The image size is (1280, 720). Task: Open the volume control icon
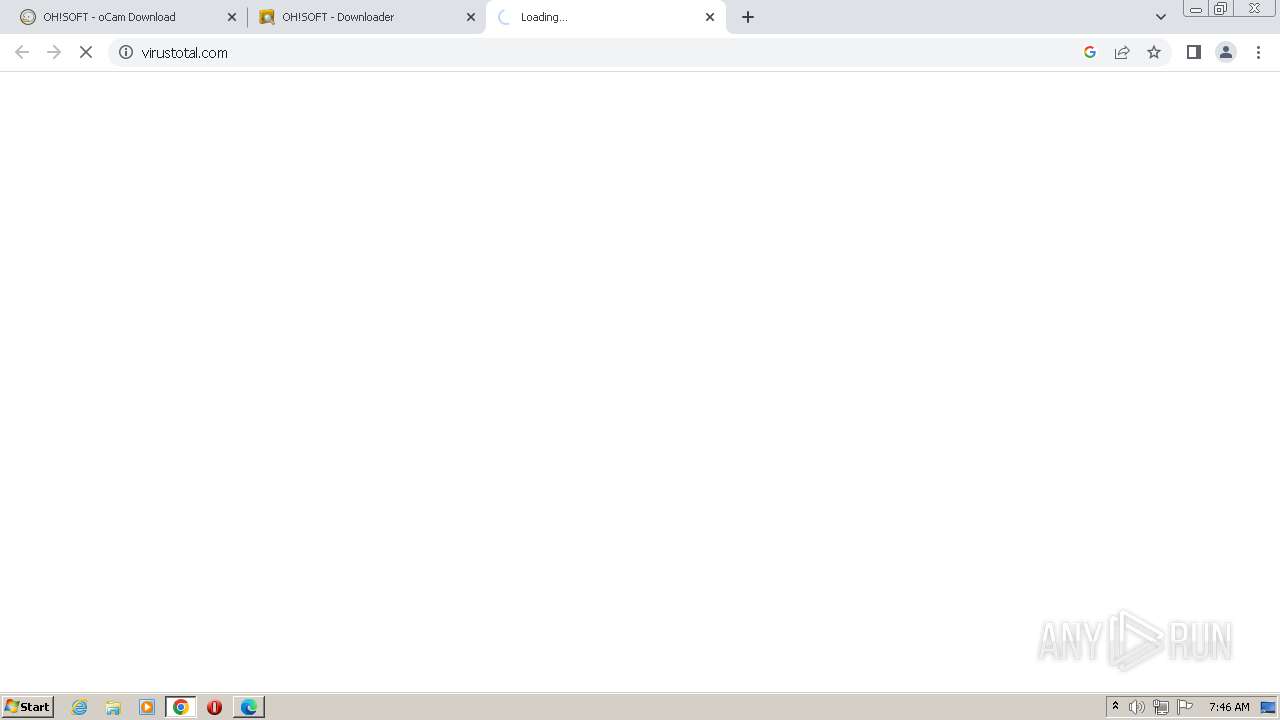1137,707
